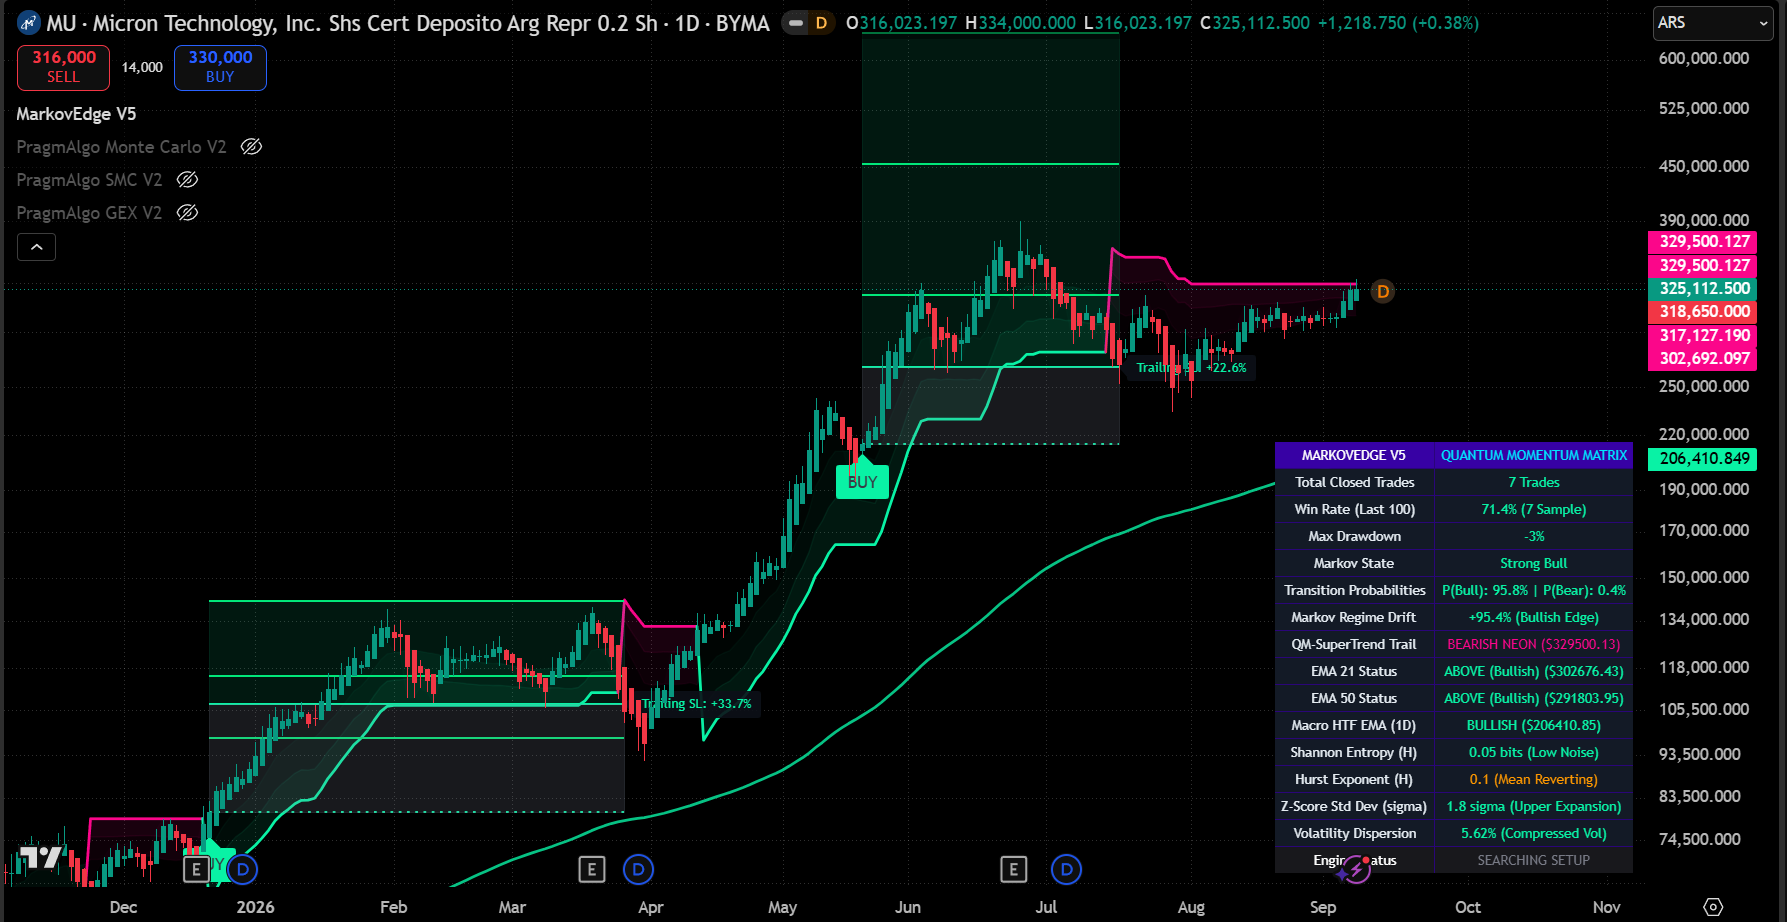The width and height of the screenshot is (1787, 922).
Task: Click the green 325,112.500 current price label
Action: coord(1702,289)
